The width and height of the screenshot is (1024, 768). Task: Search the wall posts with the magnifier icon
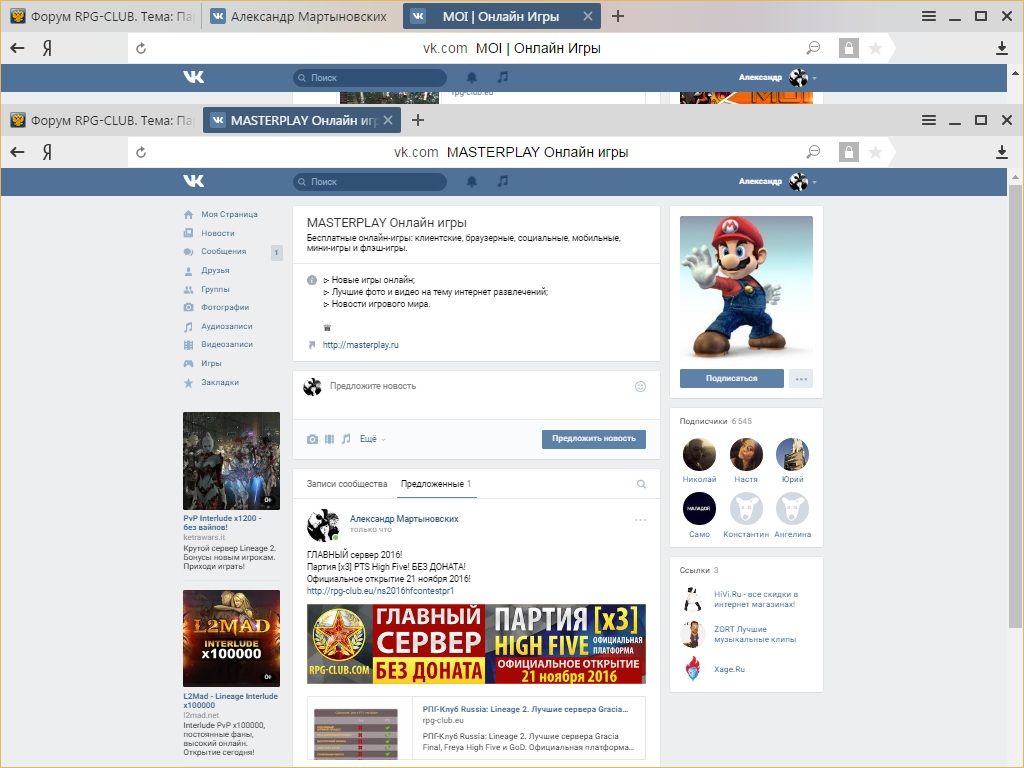(x=641, y=484)
